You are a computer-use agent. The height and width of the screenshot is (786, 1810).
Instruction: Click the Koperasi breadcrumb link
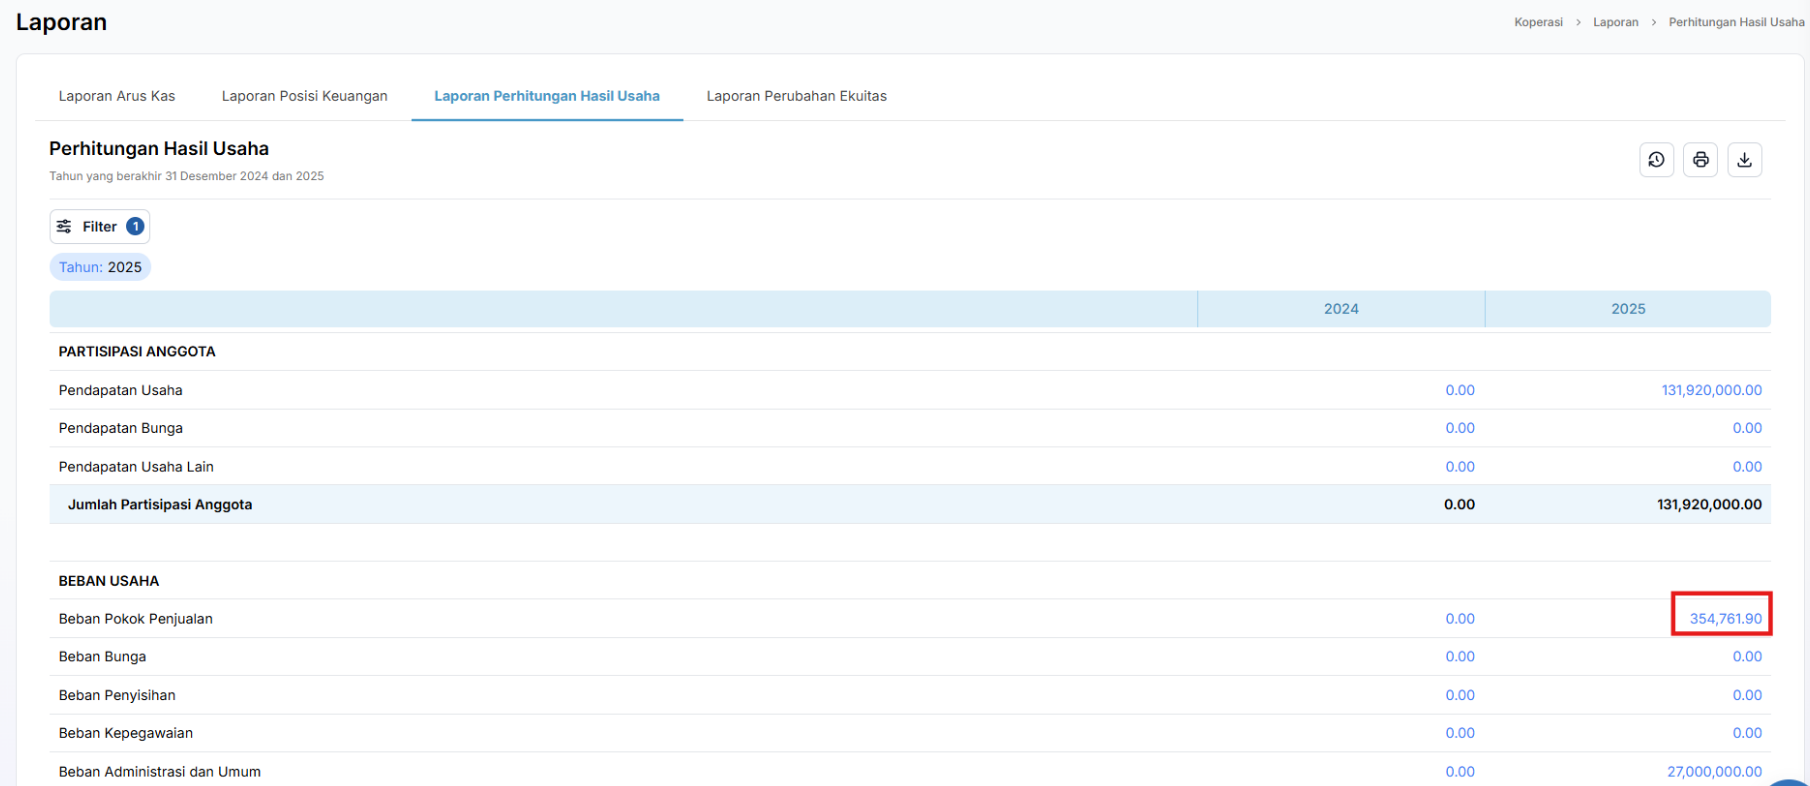coord(1538,22)
